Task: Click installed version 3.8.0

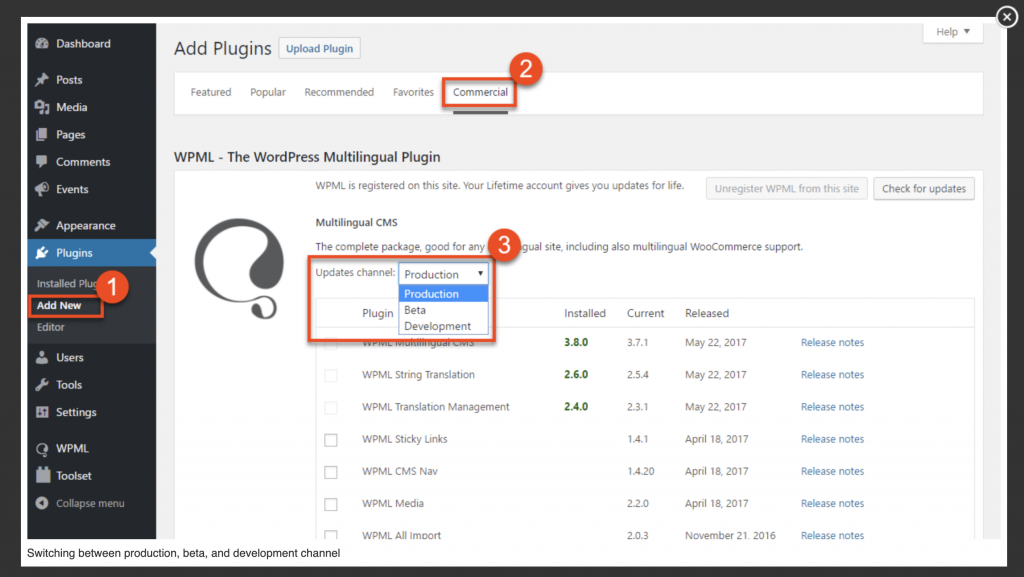Action: (576, 343)
